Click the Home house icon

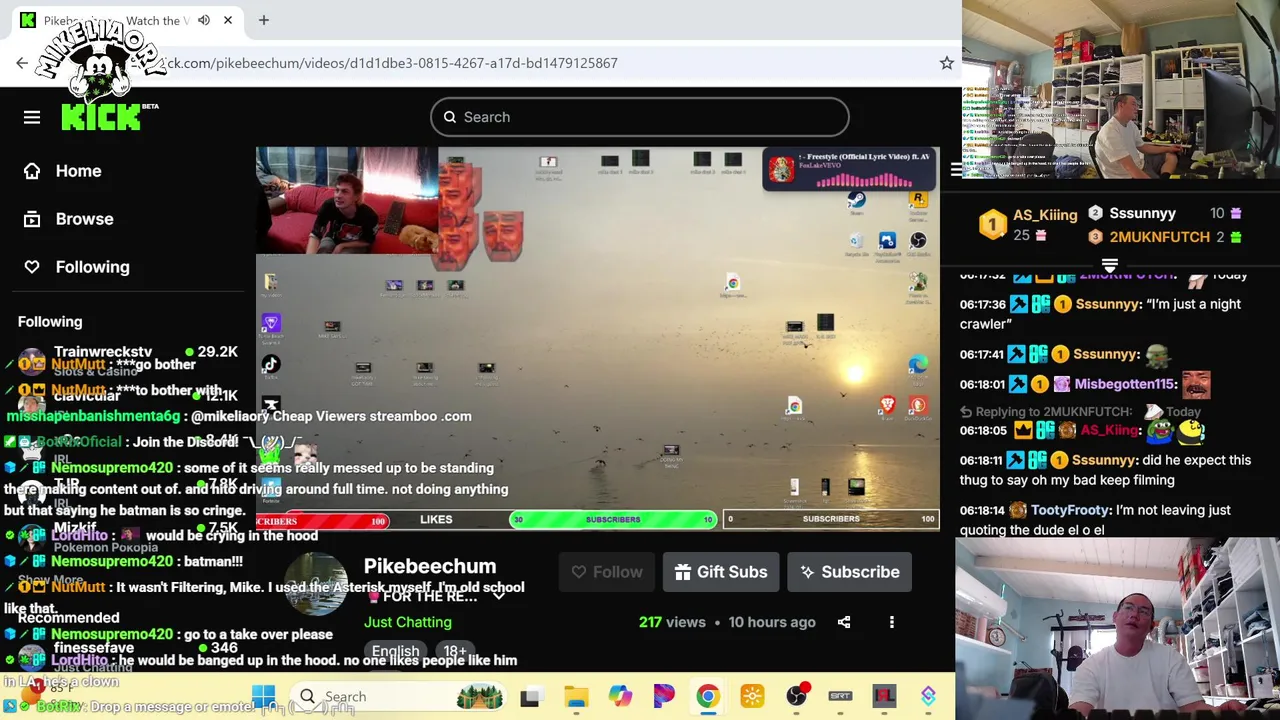click(x=32, y=171)
